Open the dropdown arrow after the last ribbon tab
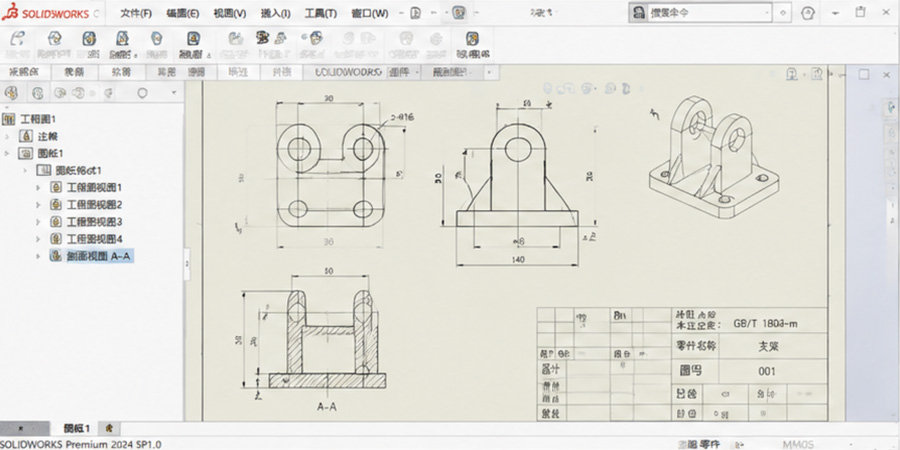 pyautogui.click(x=489, y=73)
